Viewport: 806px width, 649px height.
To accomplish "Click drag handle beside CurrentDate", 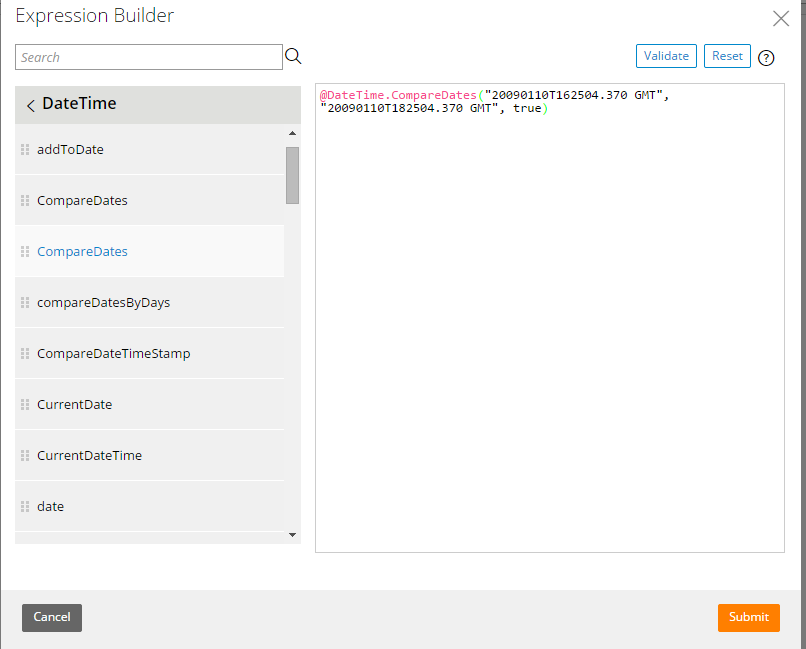I will (x=25, y=405).
